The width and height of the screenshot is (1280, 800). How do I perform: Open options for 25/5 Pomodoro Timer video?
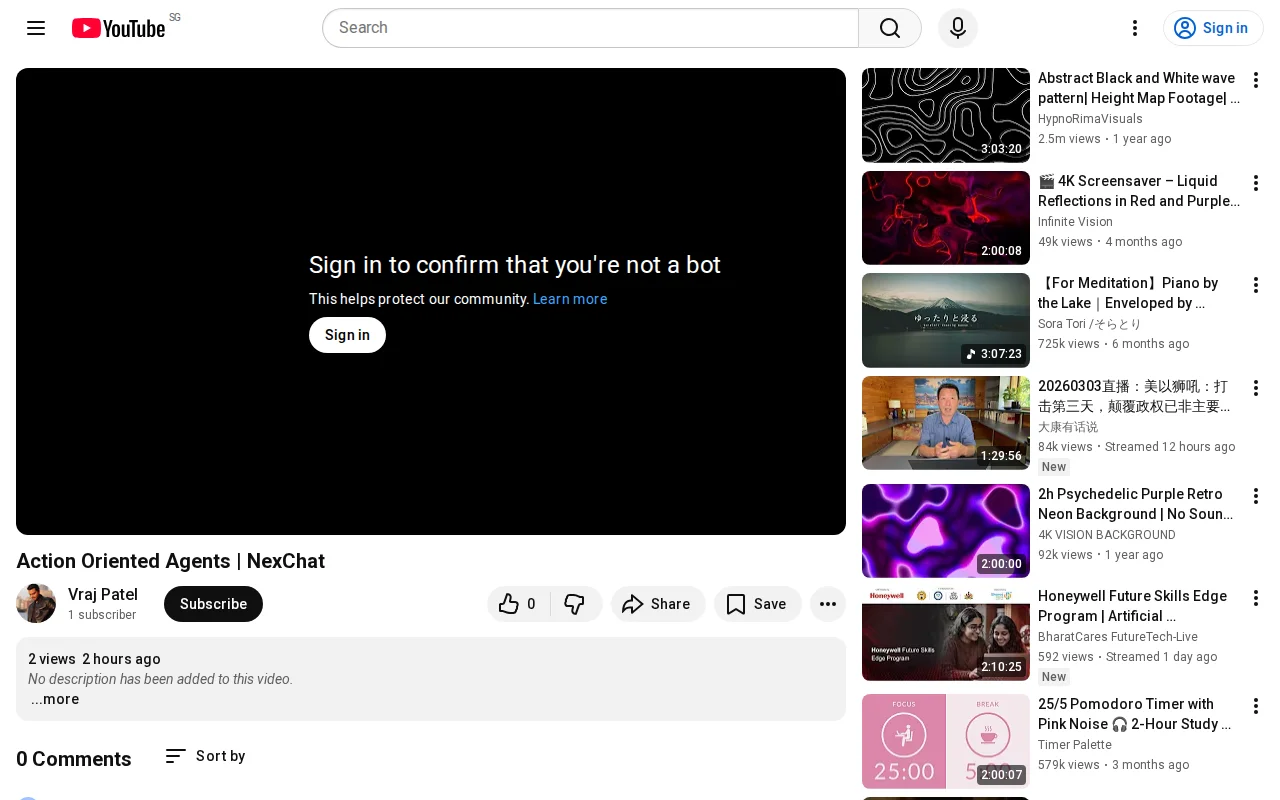coord(1256,706)
